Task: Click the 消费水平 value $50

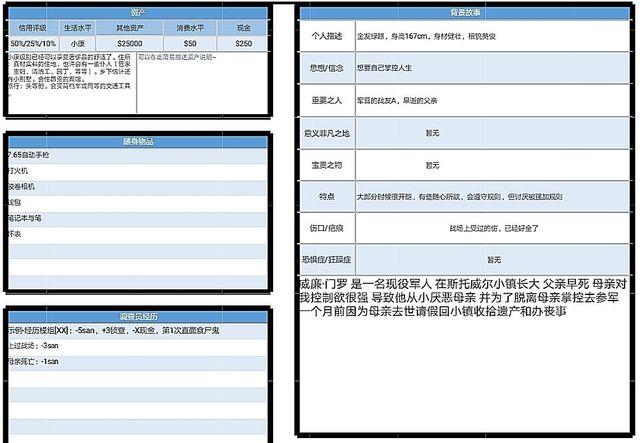Action: [x=190, y=45]
